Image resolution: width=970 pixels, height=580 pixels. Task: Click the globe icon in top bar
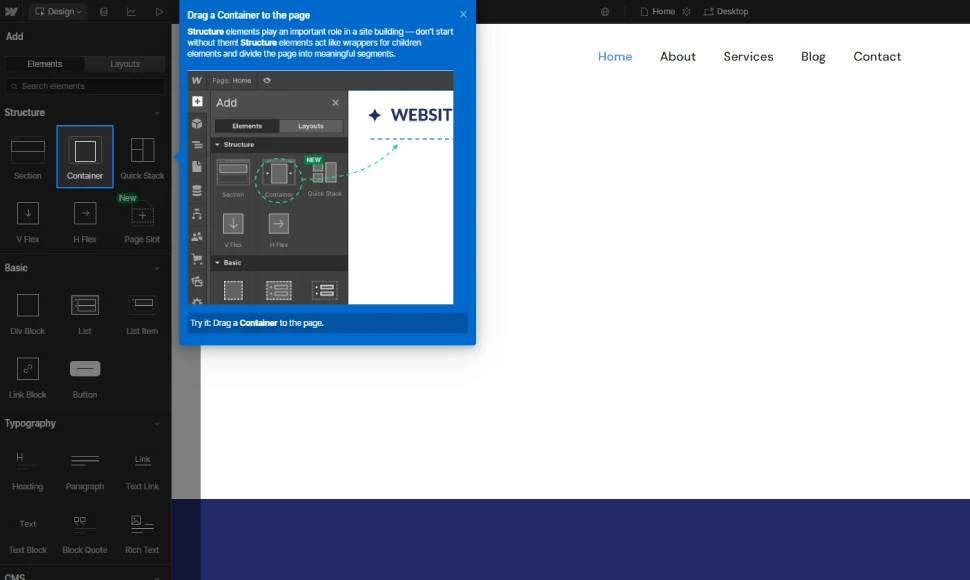605,11
